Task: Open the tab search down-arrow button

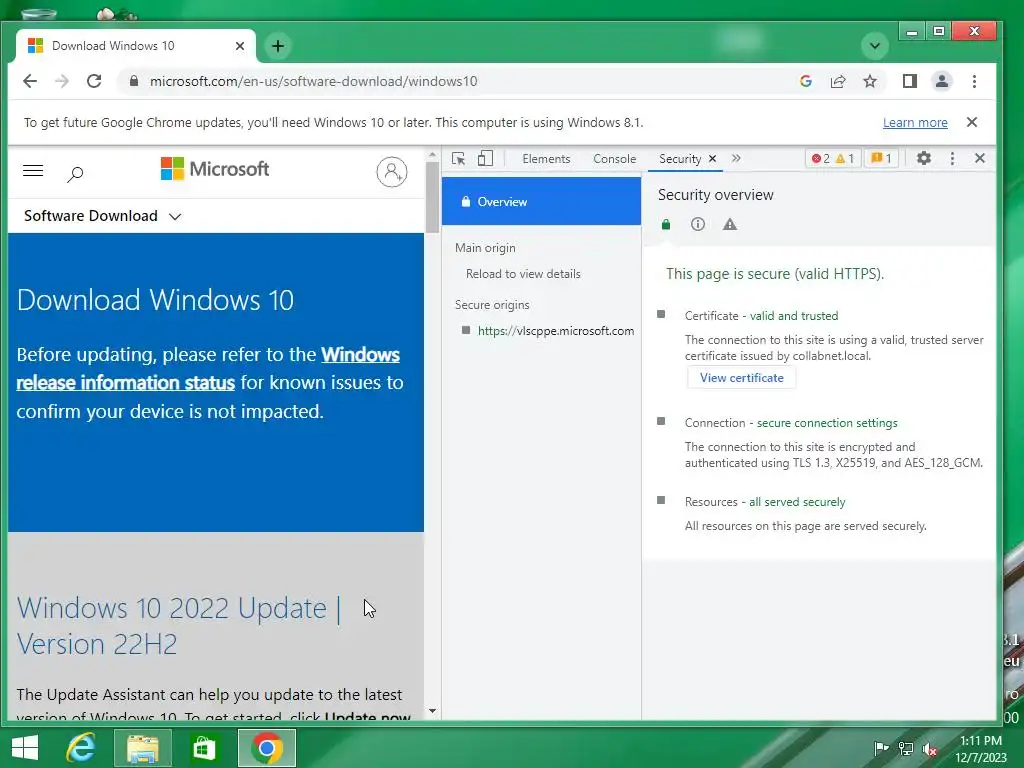Action: coord(874,46)
